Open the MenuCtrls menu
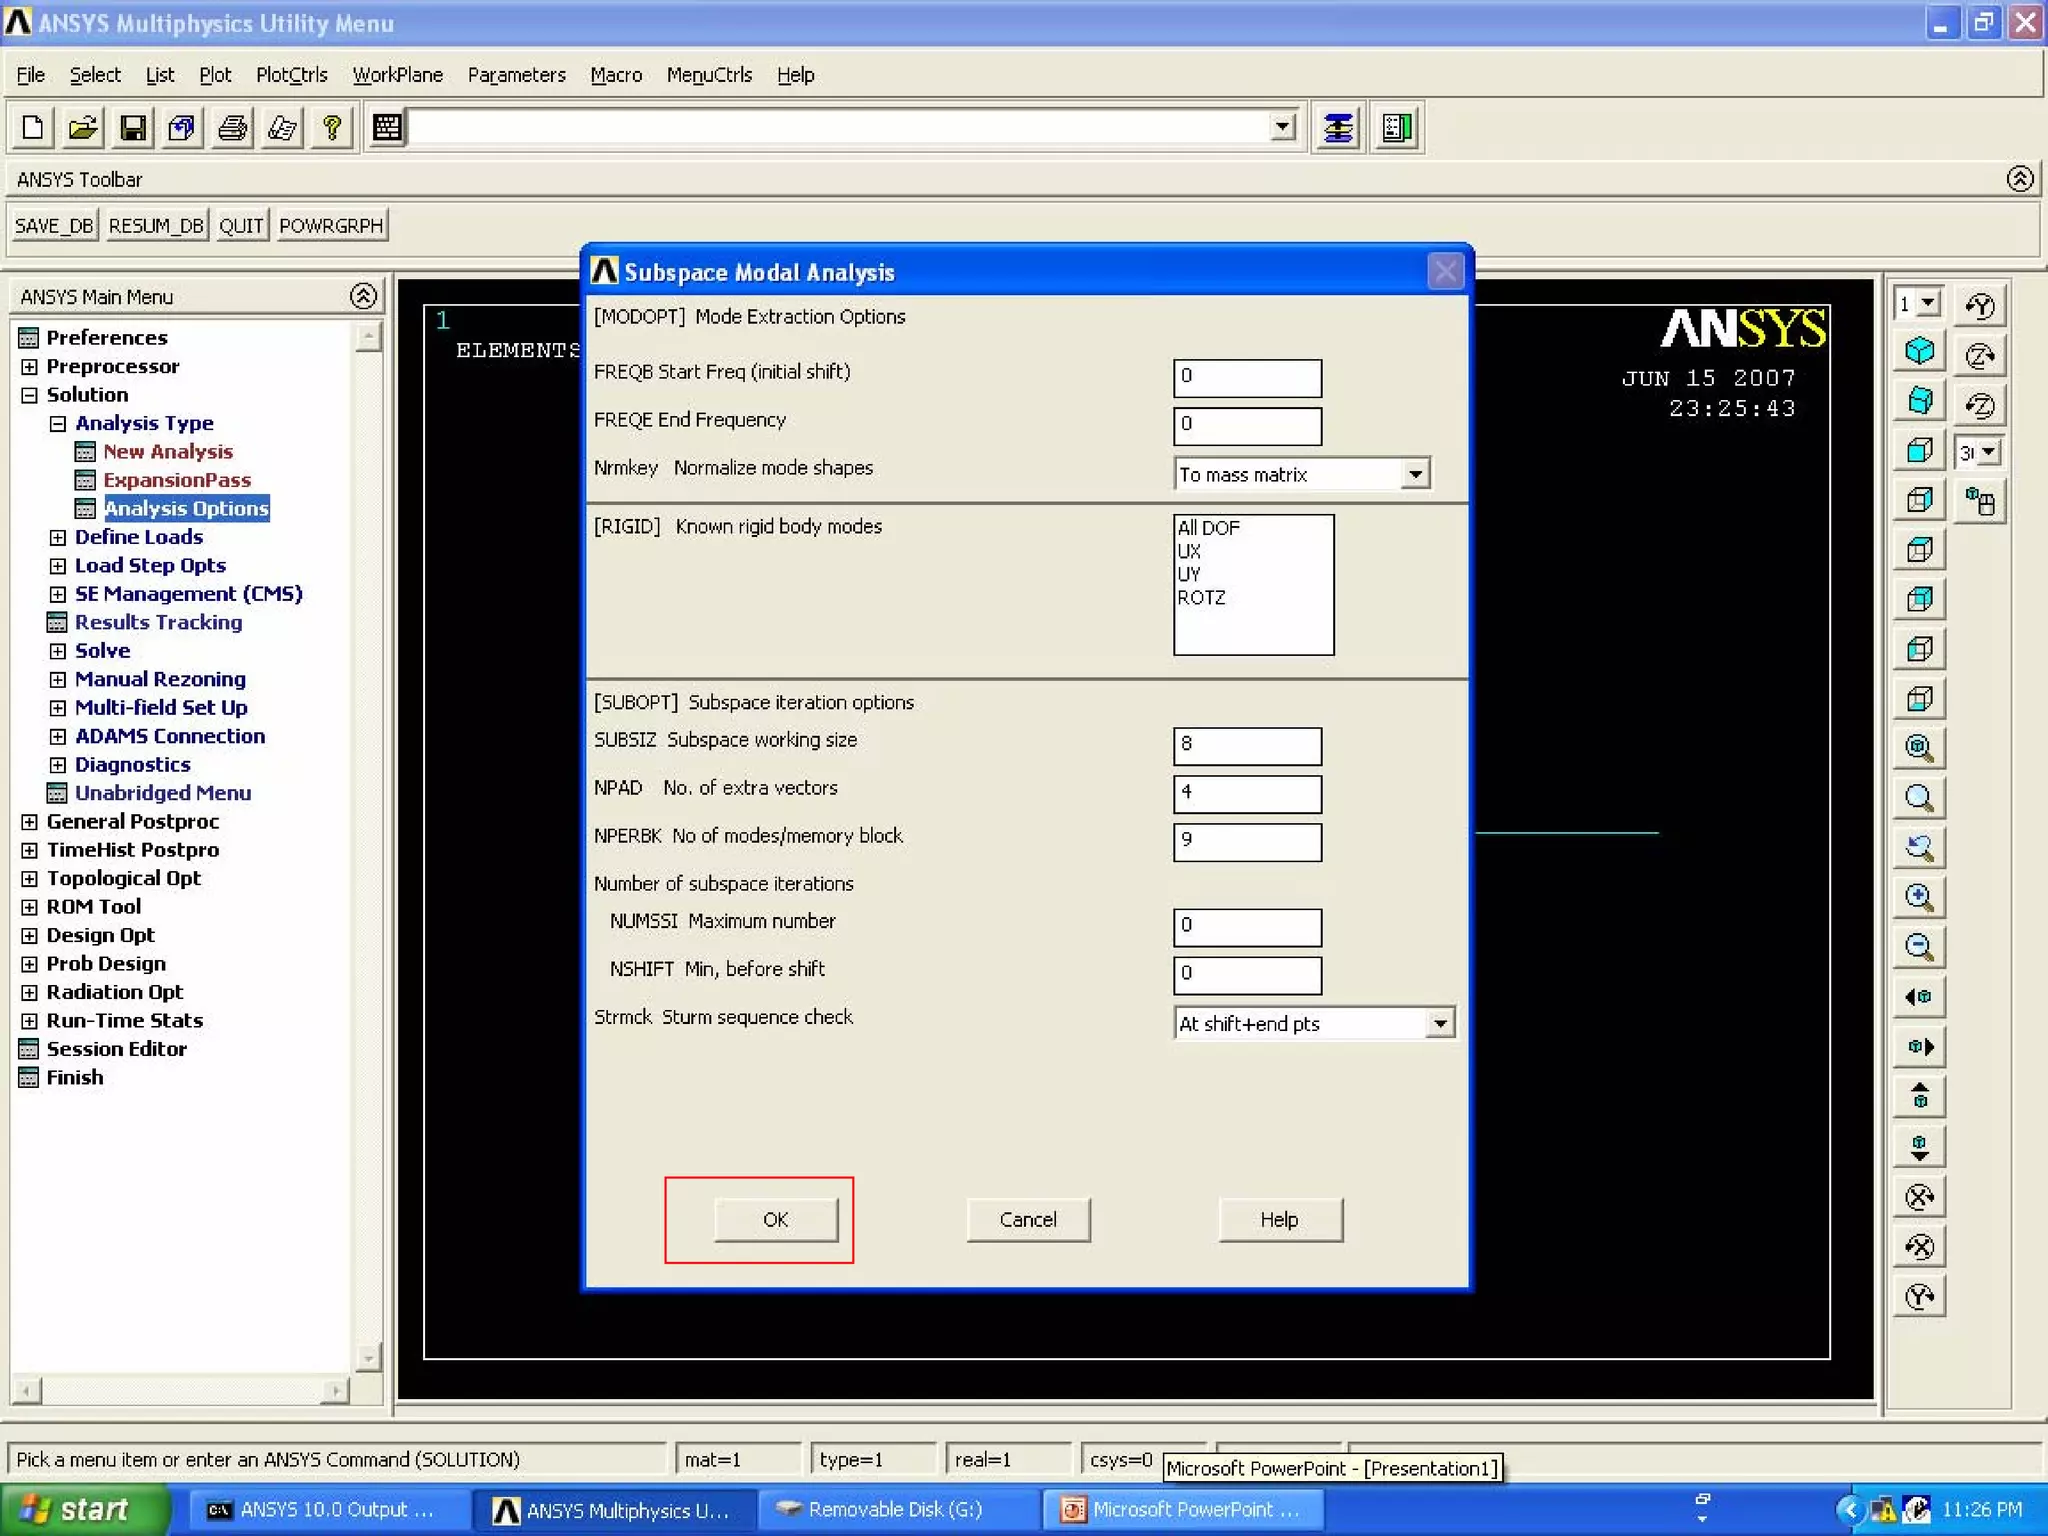The width and height of the screenshot is (2048, 1536). [709, 75]
